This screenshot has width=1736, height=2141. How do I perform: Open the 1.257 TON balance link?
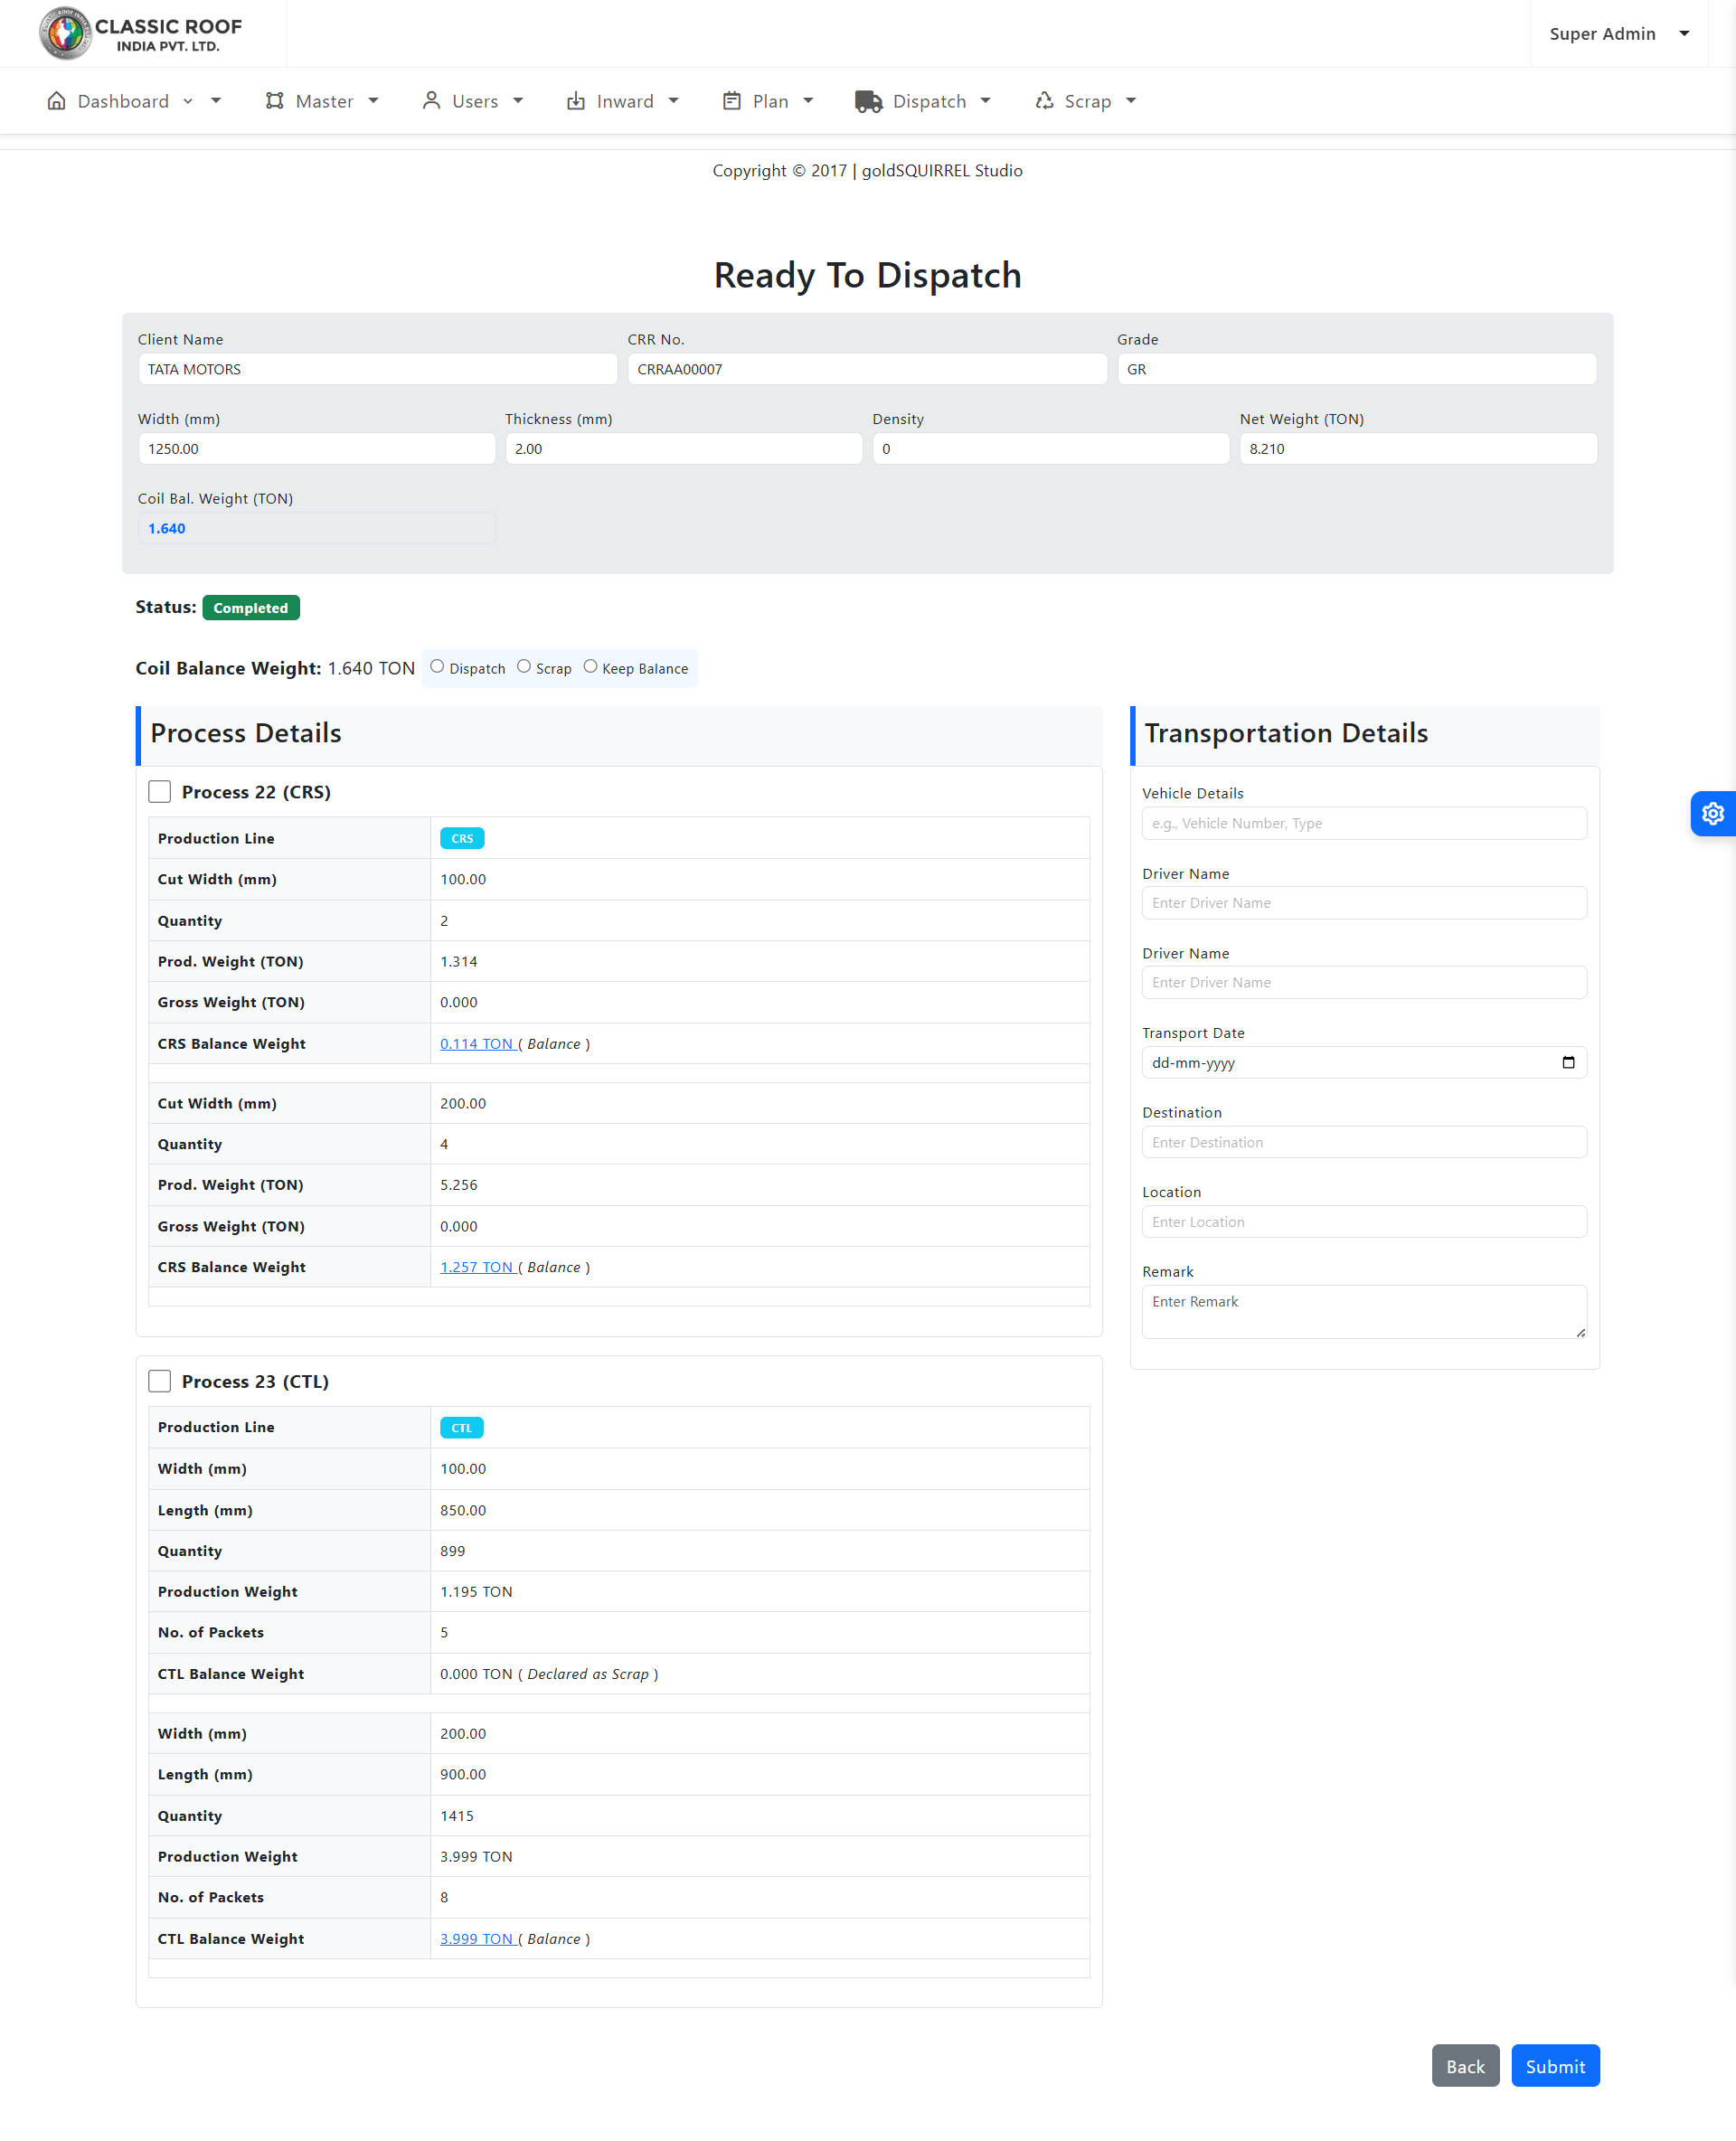(476, 1267)
